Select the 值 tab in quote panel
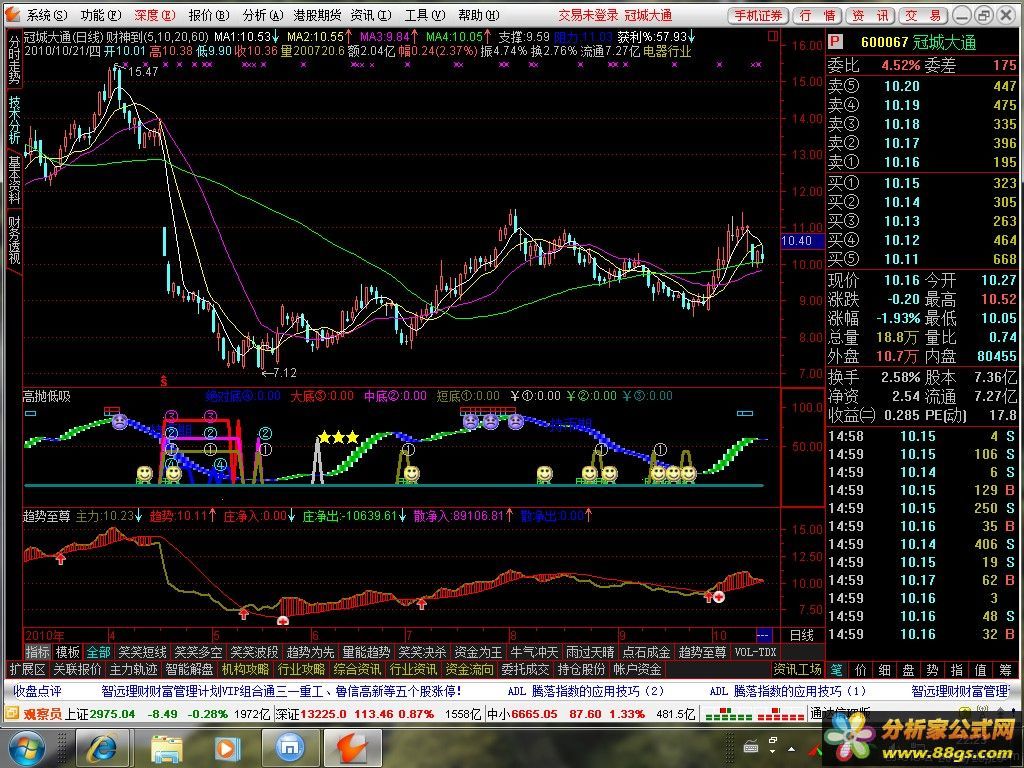1024x768 pixels. point(980,669)
